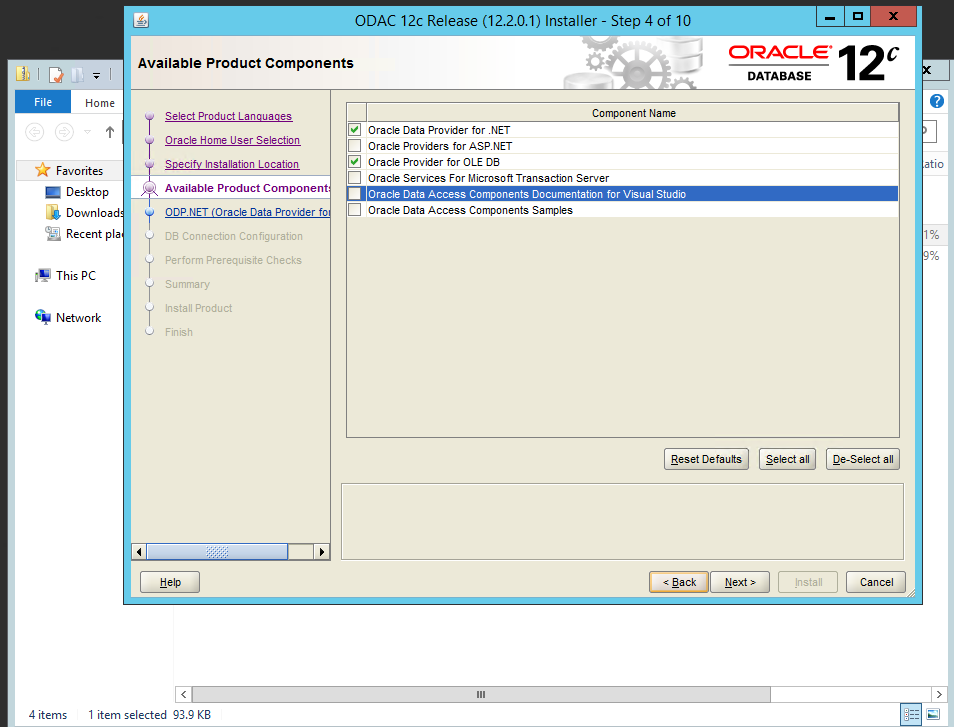954x727 pixels.
Task: Enable Oracle Providers for ASP.NET checkbox
Action: click(355, 145)
